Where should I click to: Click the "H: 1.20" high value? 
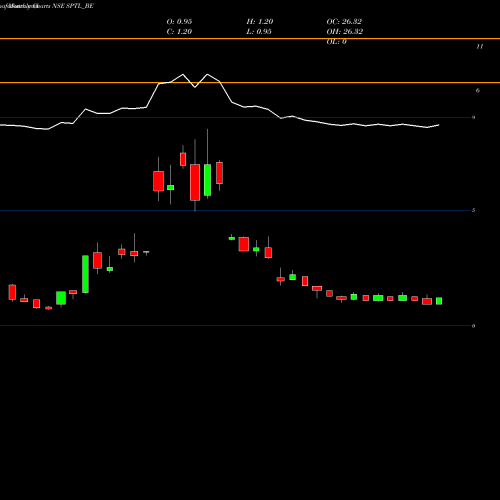point(260,21)
